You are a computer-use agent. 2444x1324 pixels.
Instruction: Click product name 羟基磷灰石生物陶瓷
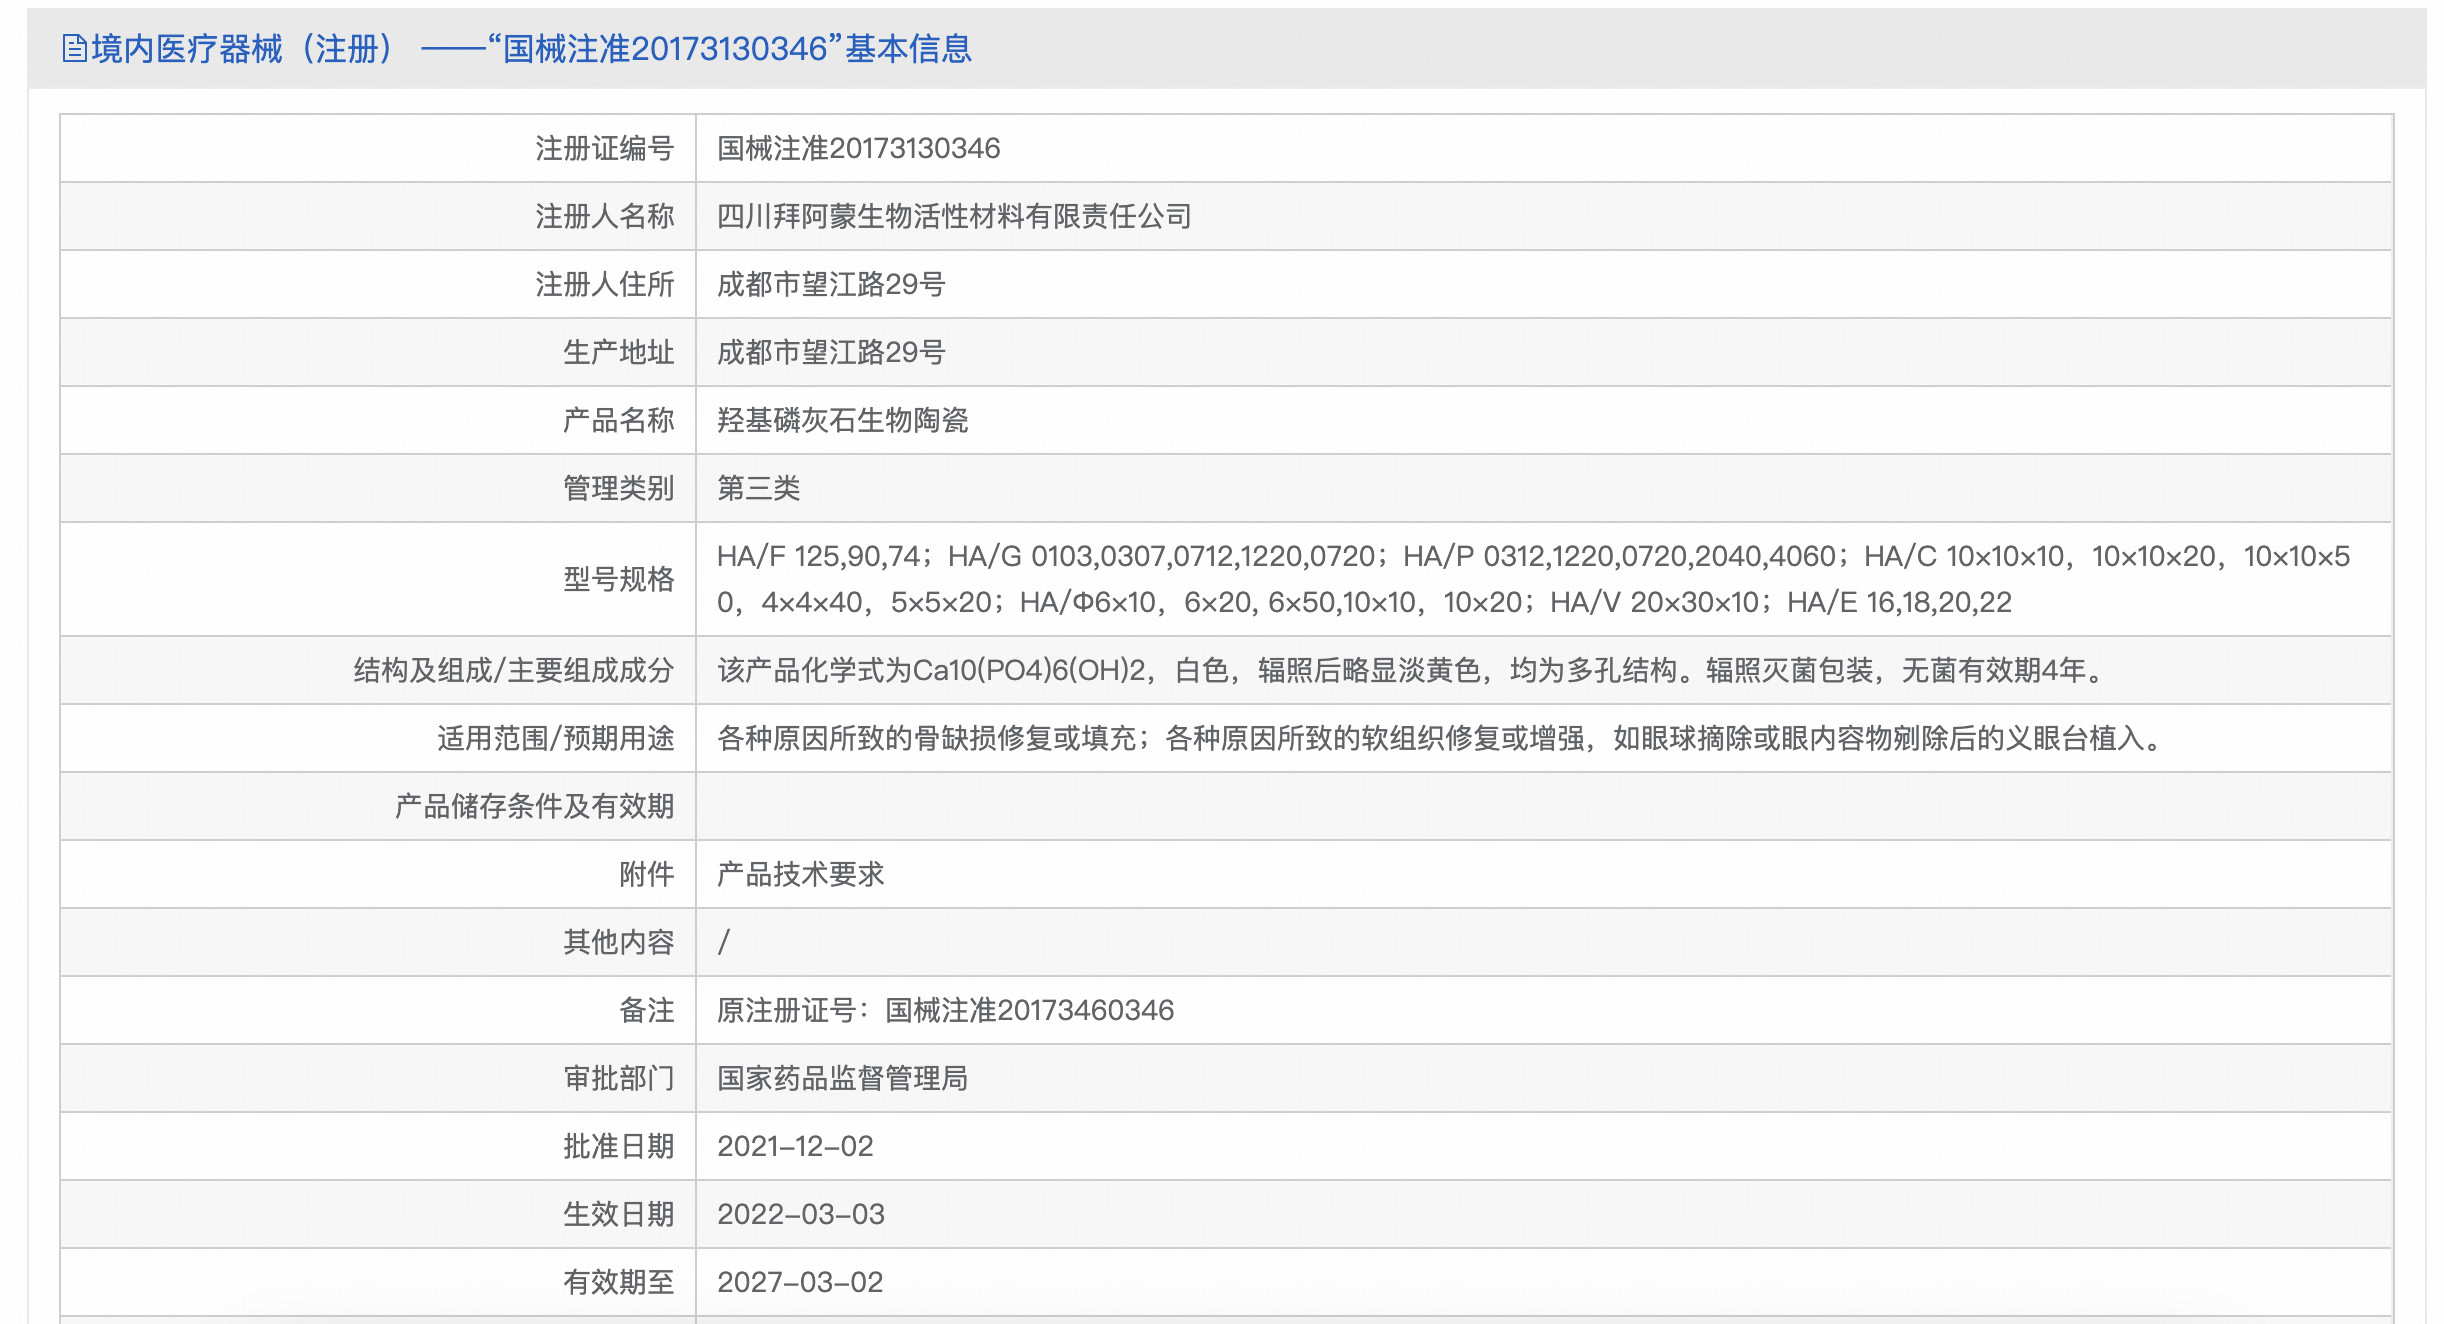pos(842,420)
